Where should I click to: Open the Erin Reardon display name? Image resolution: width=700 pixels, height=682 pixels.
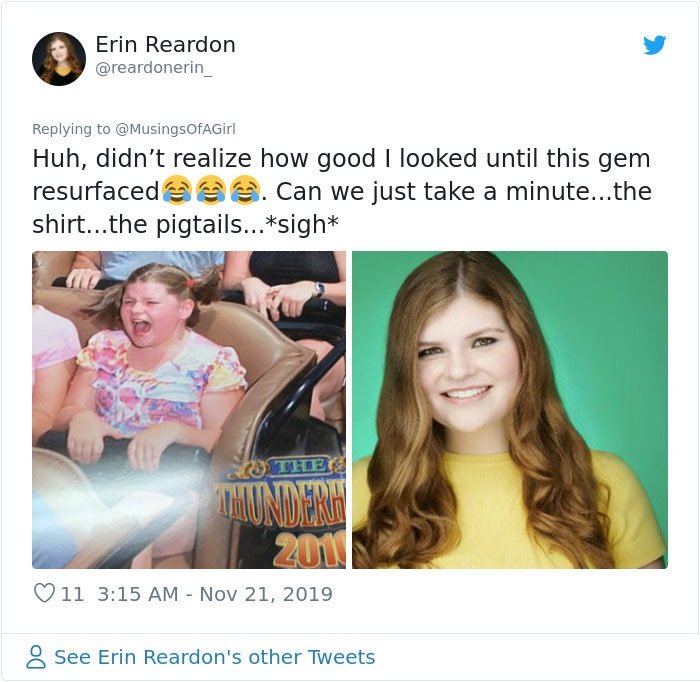165,44
